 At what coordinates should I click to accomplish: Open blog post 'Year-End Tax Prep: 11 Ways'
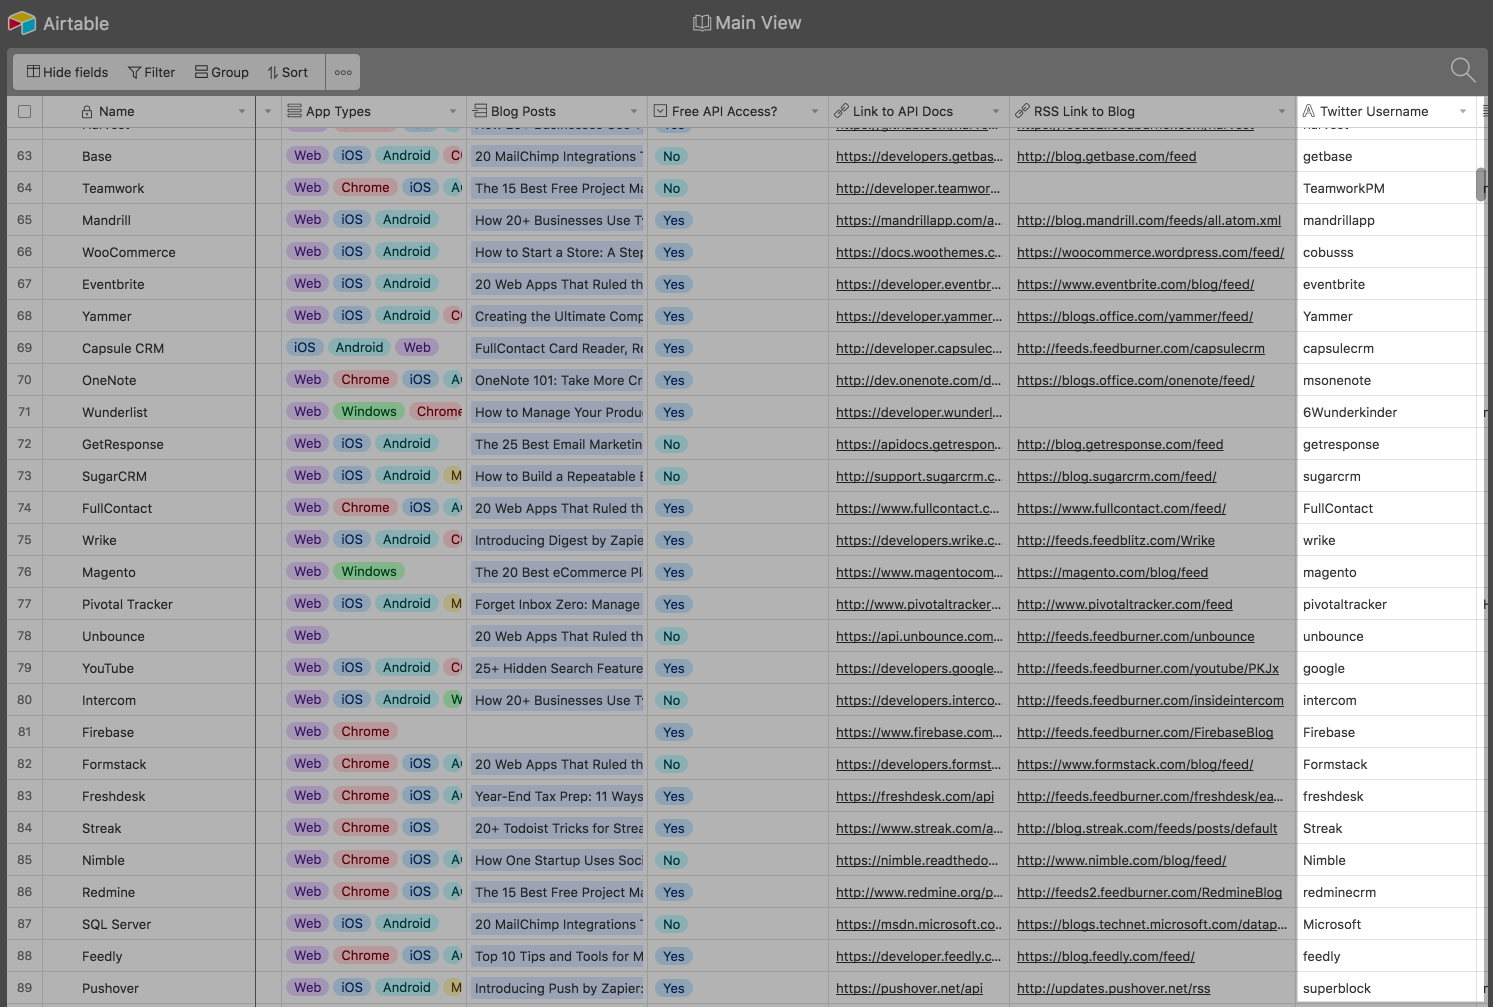[x=558, y=796]
